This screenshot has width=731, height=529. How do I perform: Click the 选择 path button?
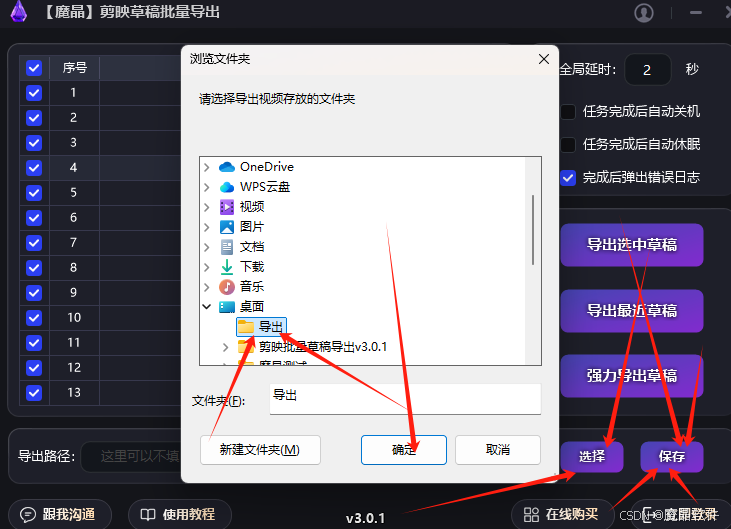point(592,456)
